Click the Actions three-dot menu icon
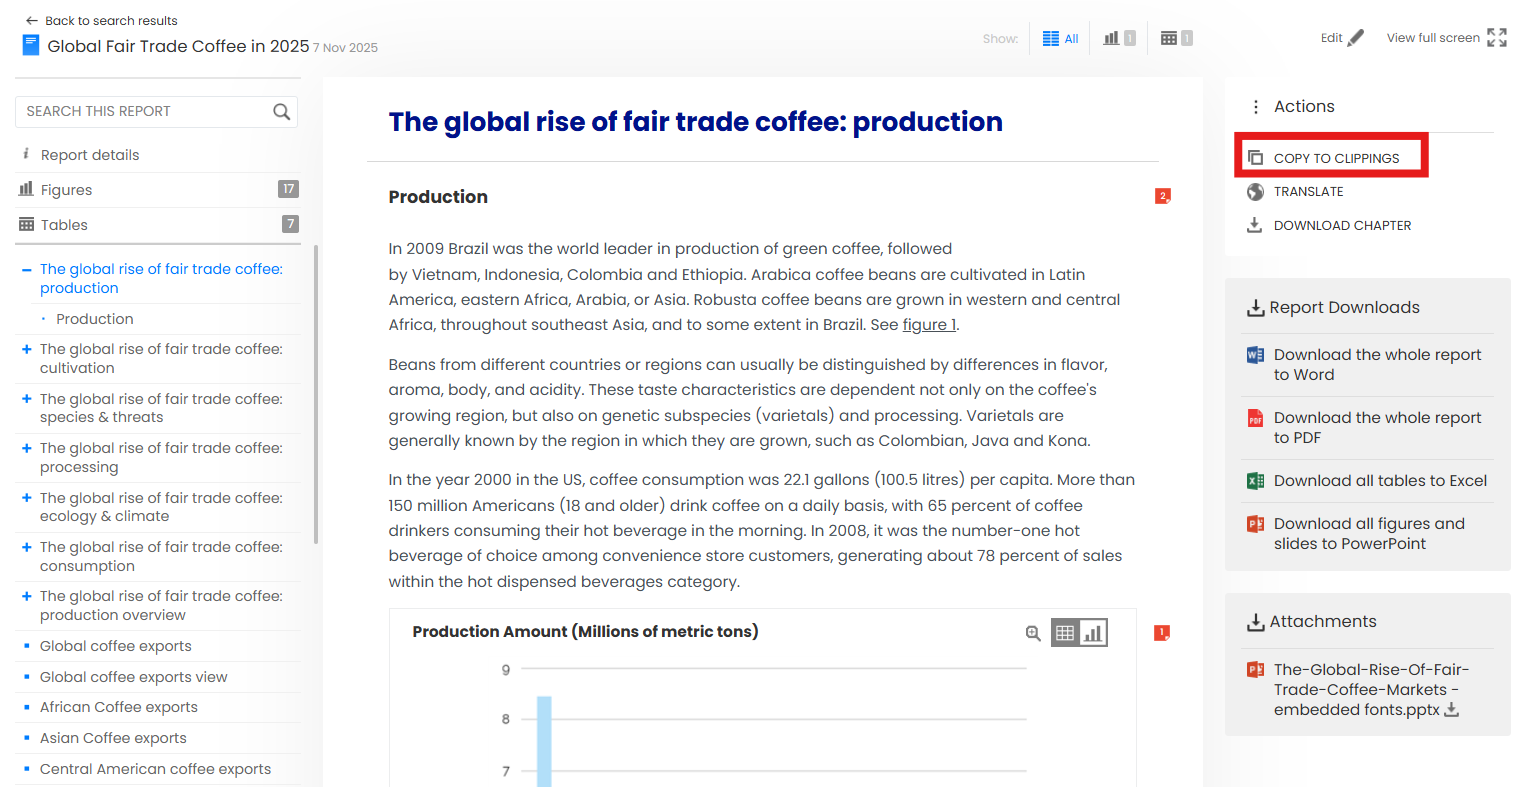Screen dimensions: 1524x787 tap(1256, 107)
